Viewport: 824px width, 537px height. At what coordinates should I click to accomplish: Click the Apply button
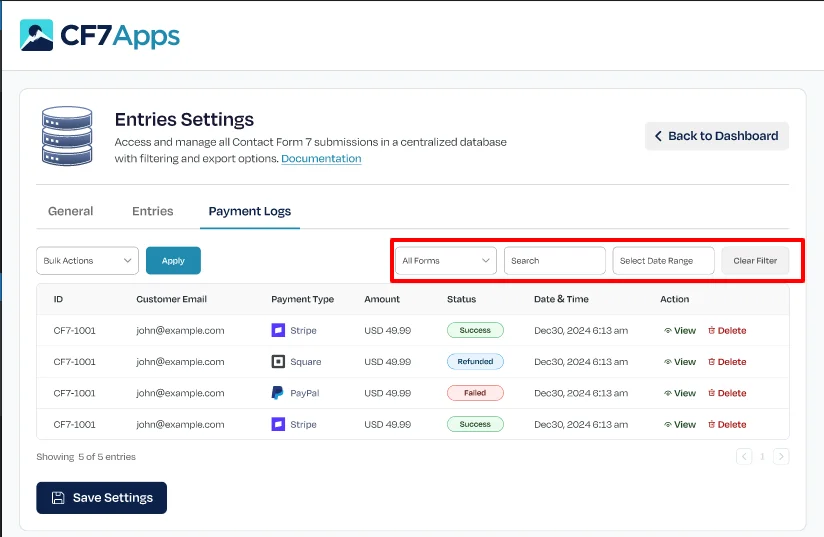coord(173,261)
